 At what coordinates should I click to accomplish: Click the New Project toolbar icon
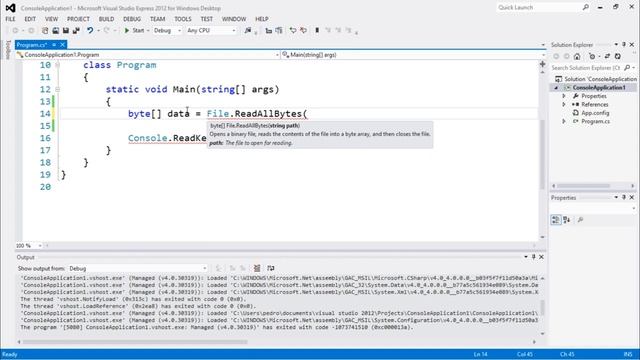click(45, 31)
